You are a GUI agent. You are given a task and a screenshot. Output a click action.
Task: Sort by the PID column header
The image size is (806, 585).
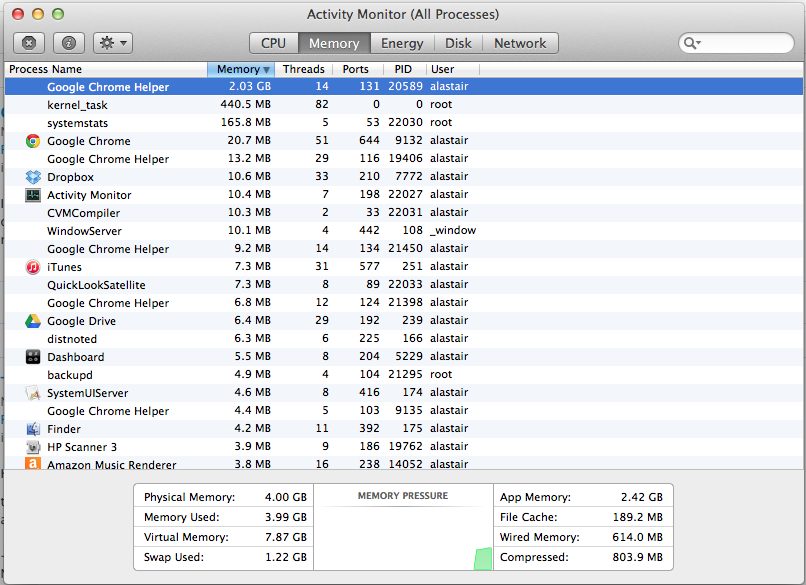(x=403, y=69)
